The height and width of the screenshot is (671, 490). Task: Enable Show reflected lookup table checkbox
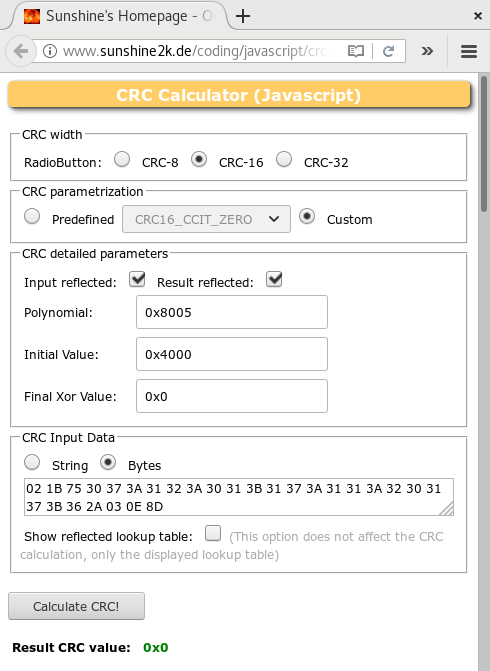[213, 533]
